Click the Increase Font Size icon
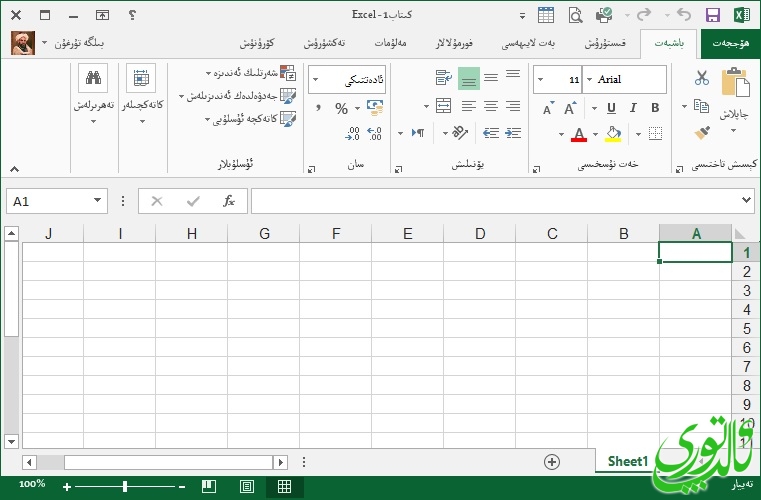This screenshot has width=761, height=500. tap(570, 108)
